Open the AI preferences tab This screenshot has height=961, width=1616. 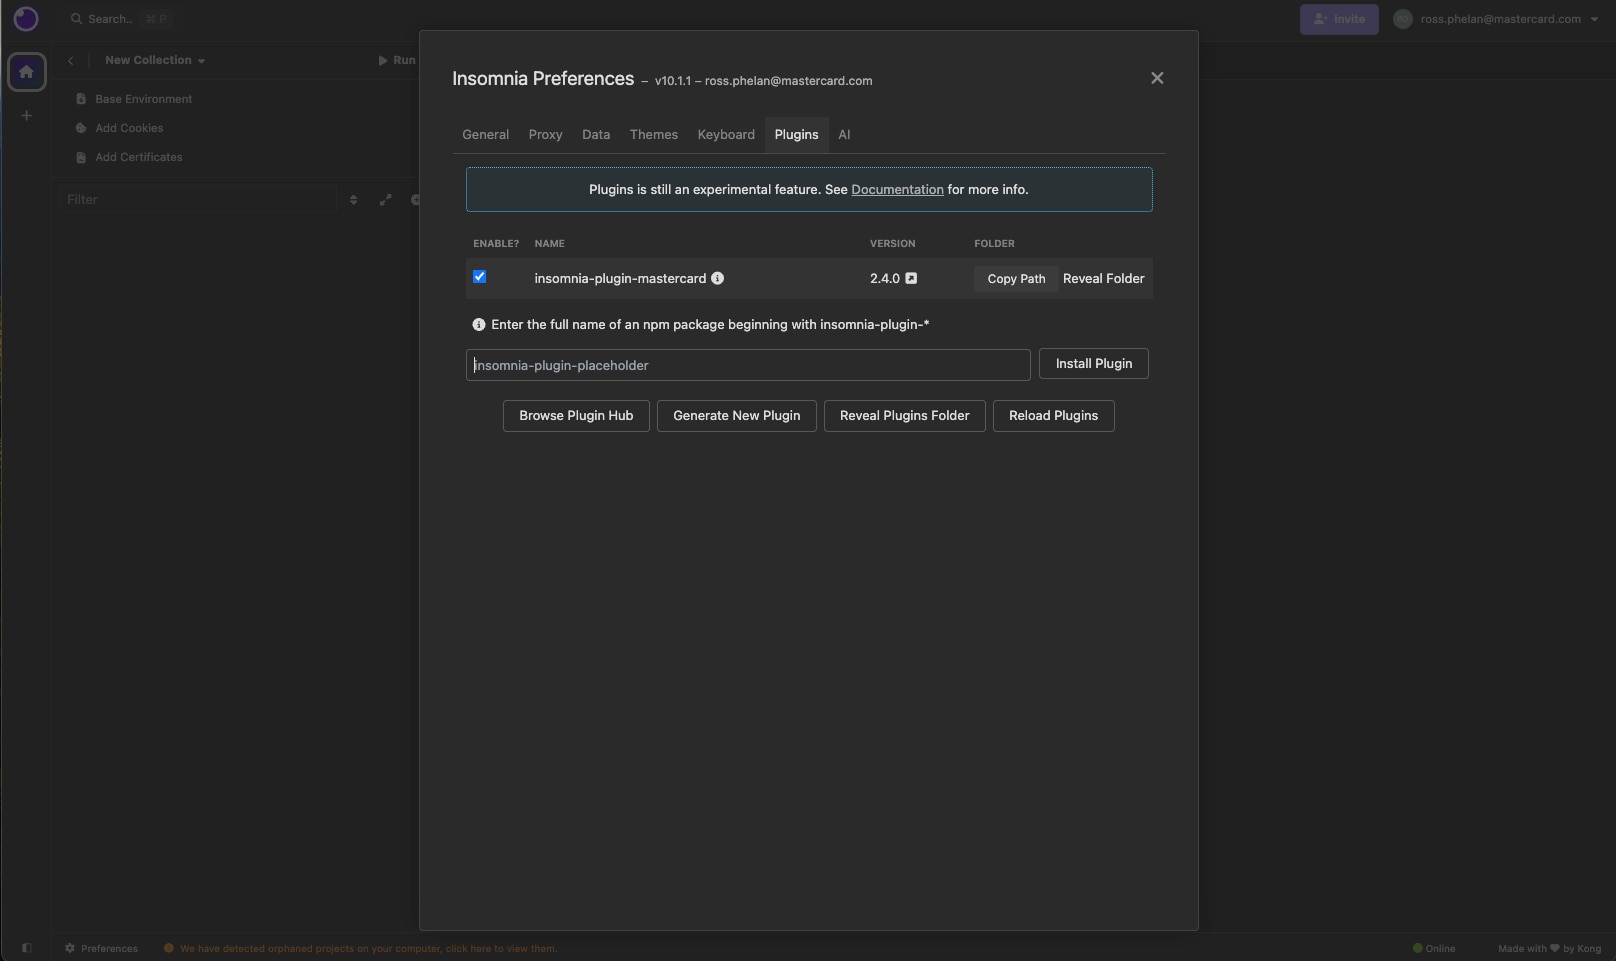844,134
